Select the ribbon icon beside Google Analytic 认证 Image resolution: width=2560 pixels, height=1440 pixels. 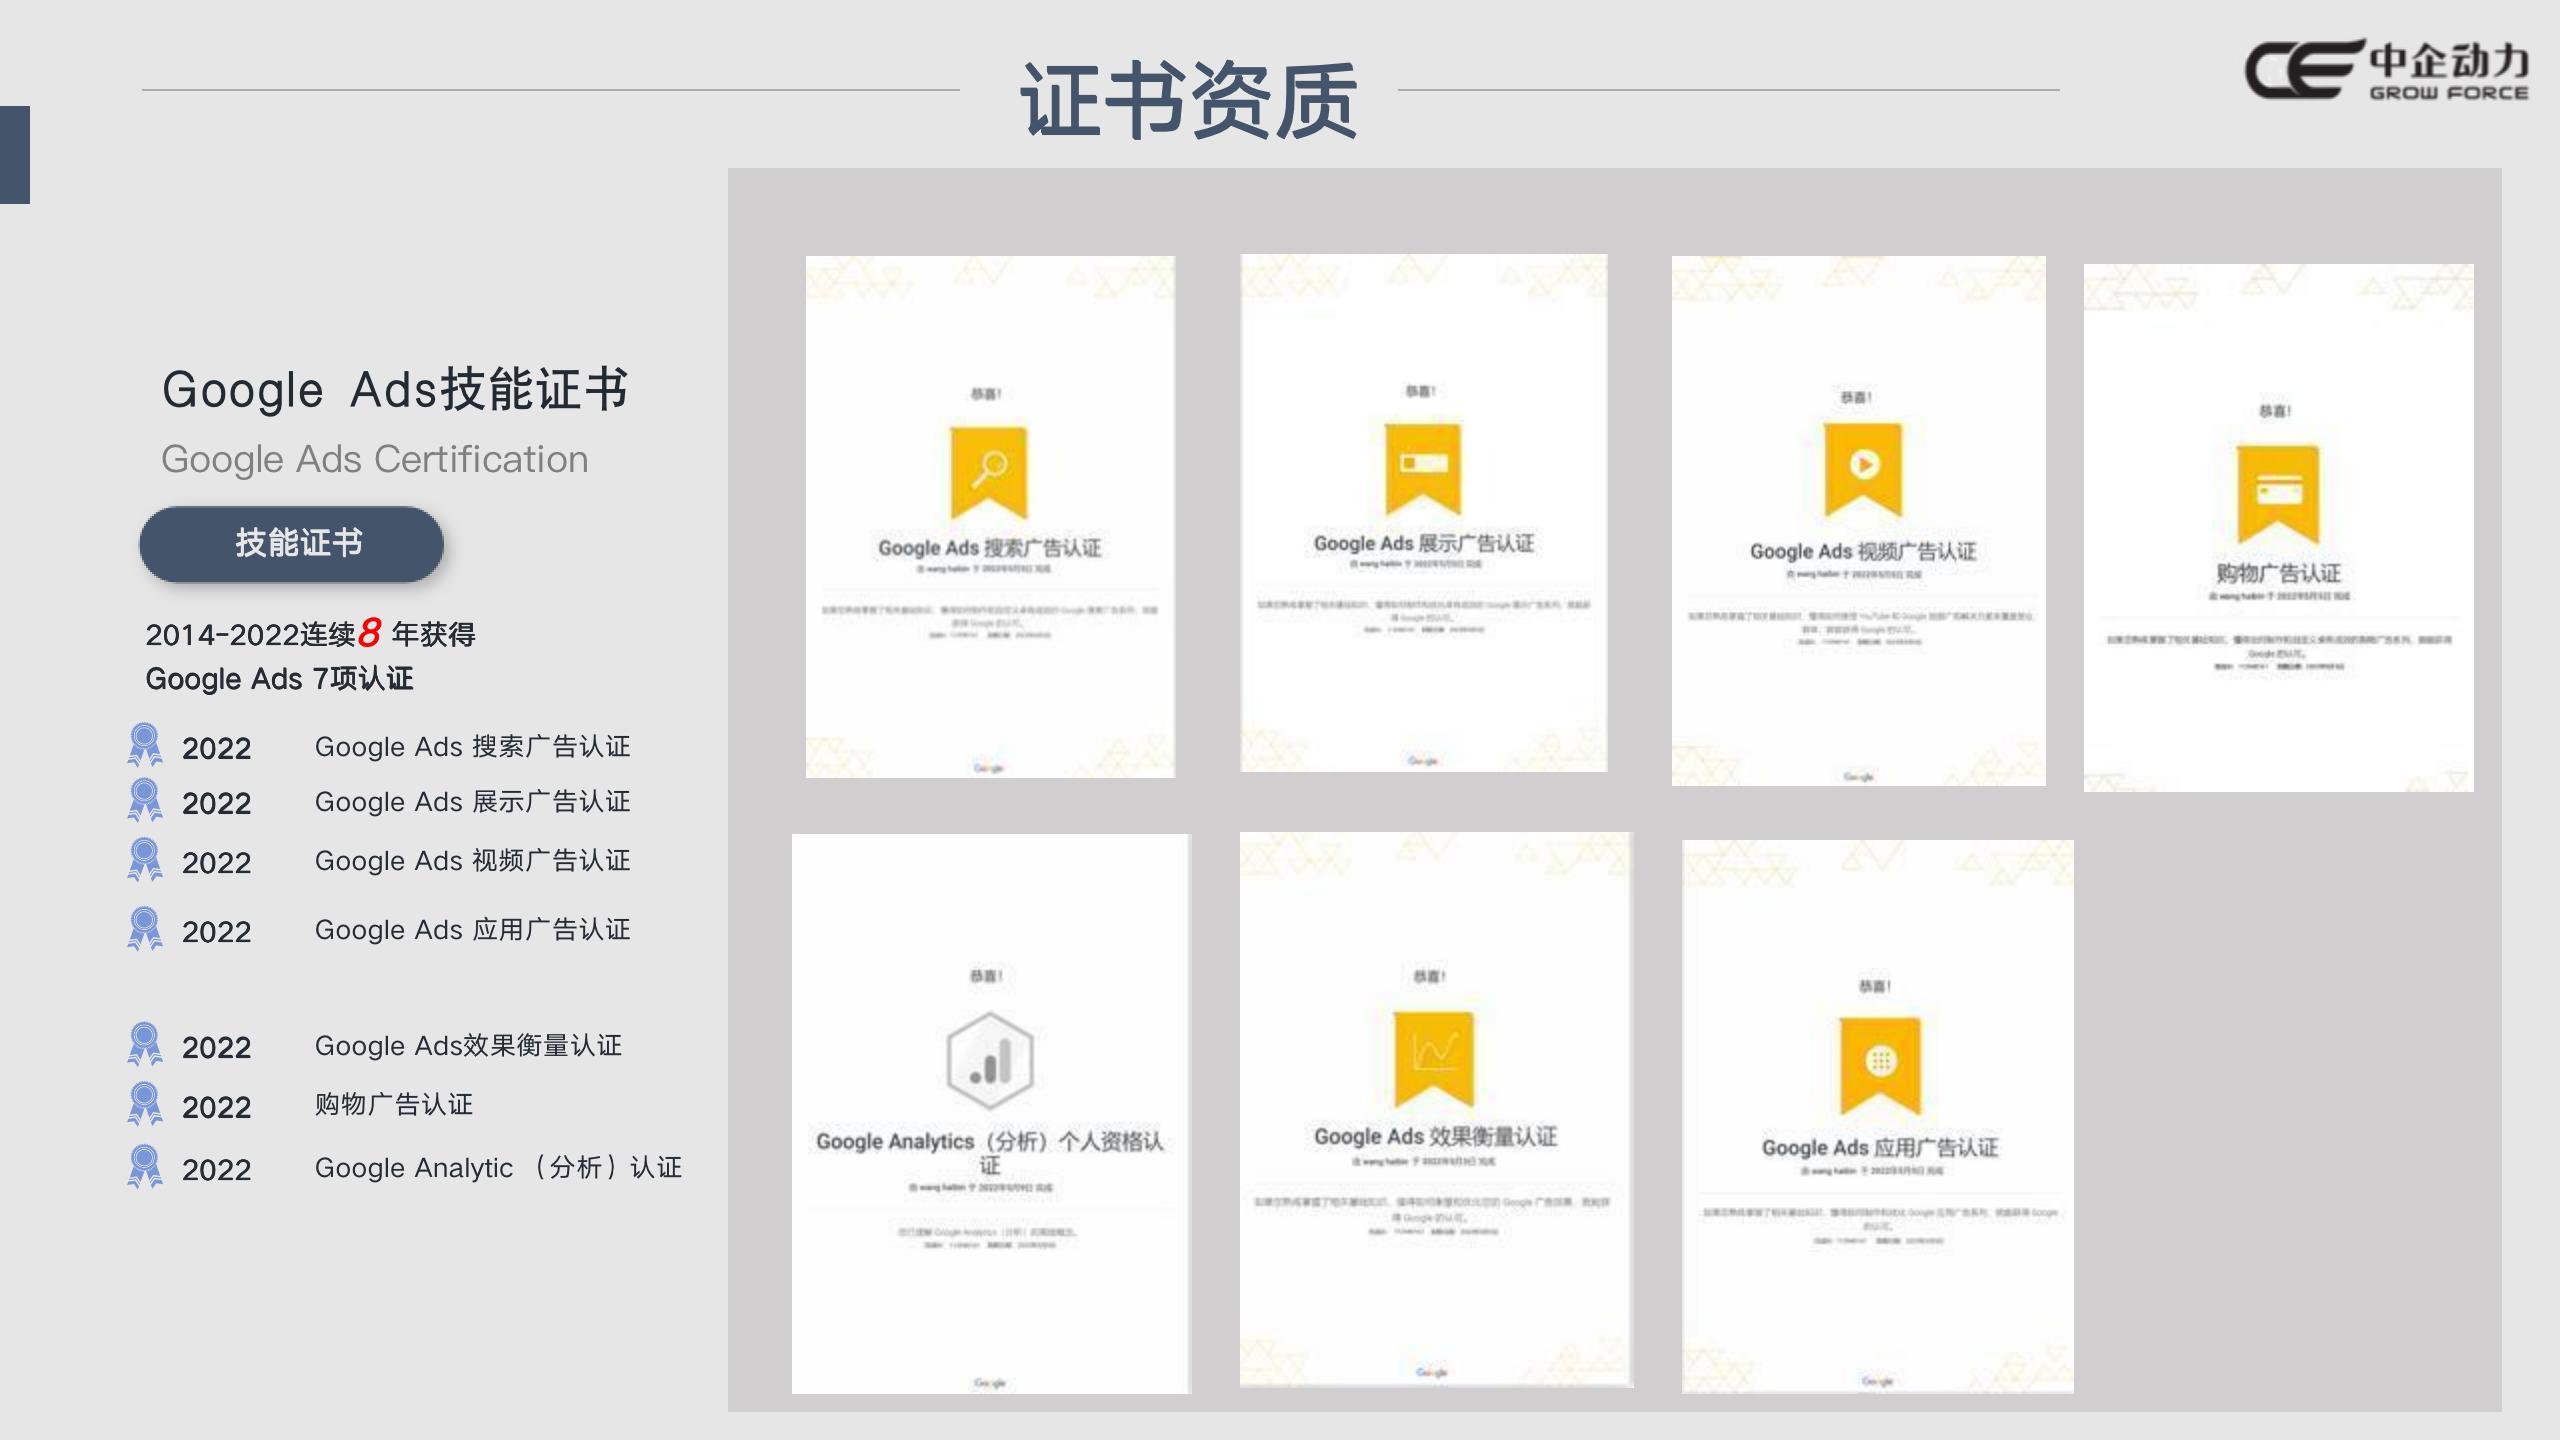point(145,1167)
